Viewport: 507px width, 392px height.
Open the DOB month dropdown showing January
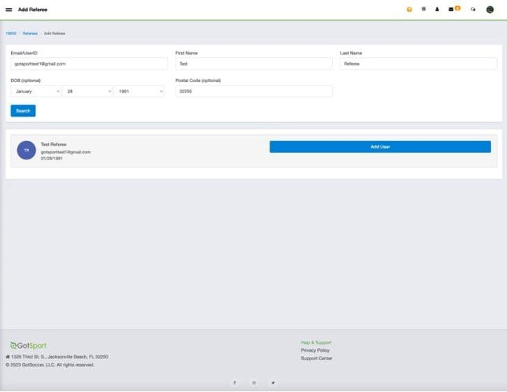pos(36,91)
